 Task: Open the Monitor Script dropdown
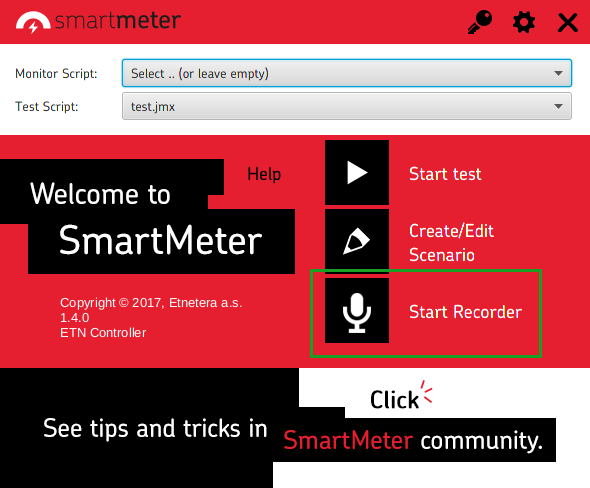(x=347, y=73)
